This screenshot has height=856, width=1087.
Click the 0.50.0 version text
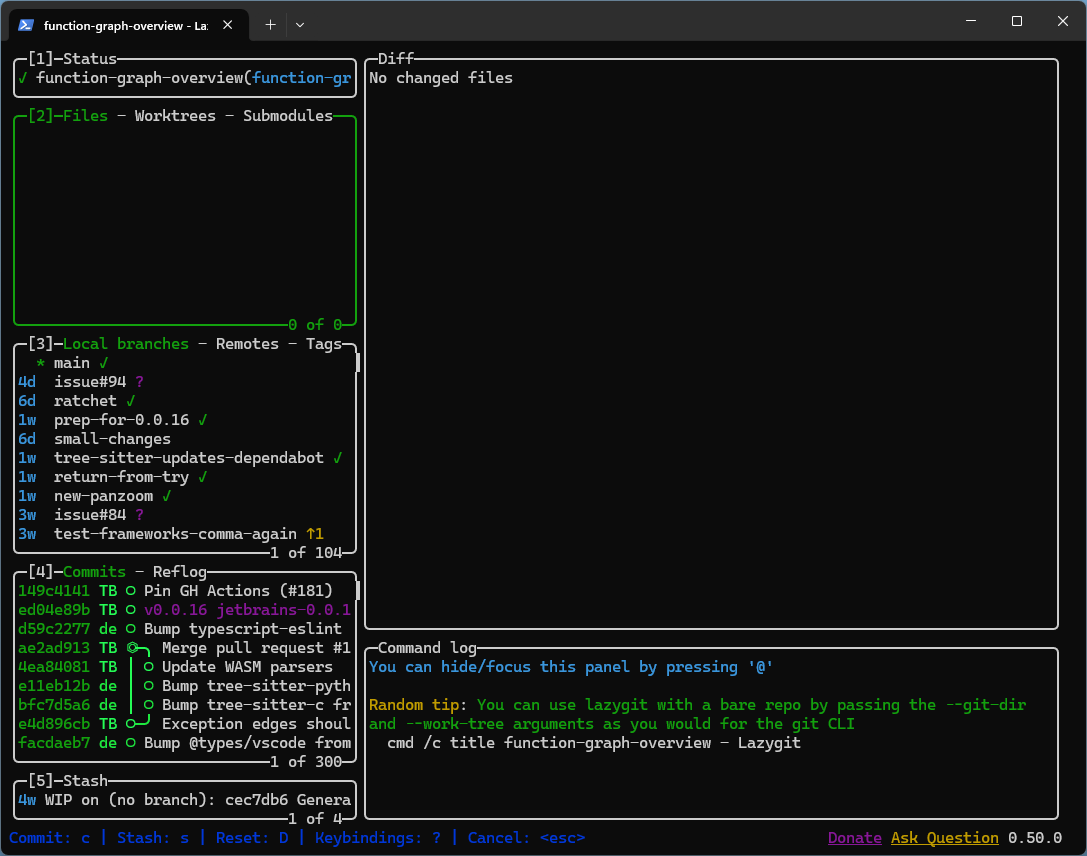click(1035, 838)
